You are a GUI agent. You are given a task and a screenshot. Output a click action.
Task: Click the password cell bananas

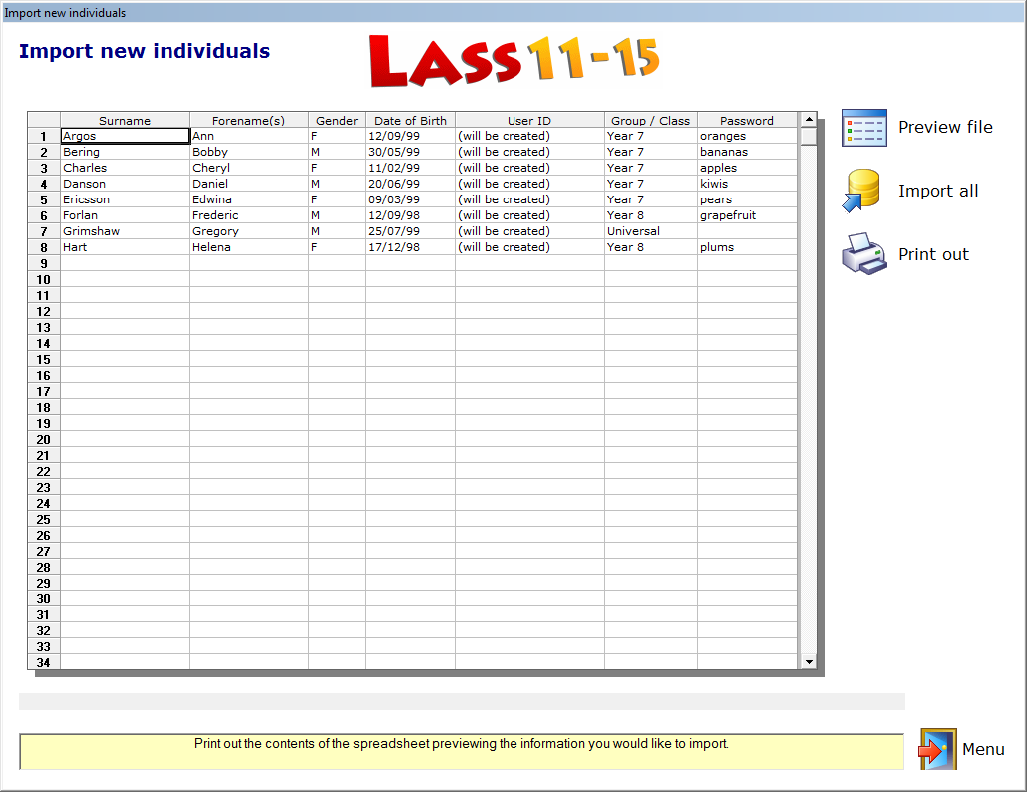[747, 152]
